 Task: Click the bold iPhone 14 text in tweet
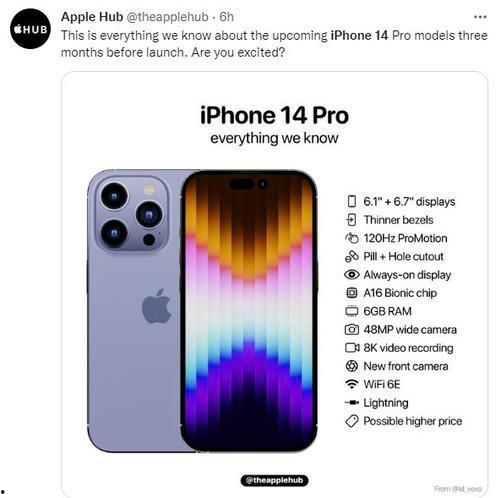359,35
